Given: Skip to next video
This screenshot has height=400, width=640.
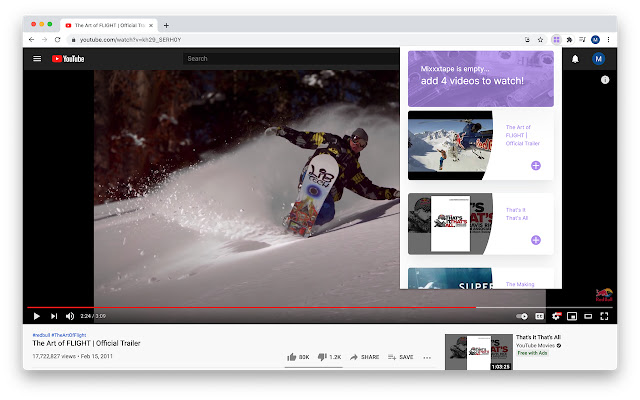Looking at the screenshot, I should 54,316.
